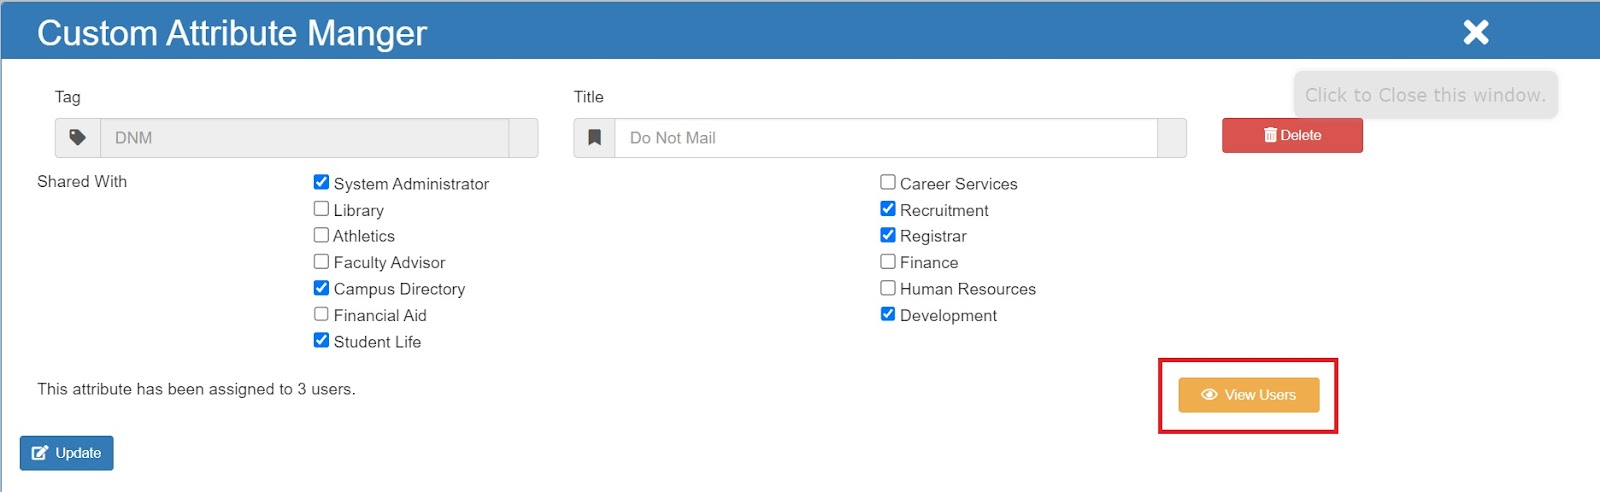This screenshot has width=1600, height=492.
Task: Check the Finance option
Action: point(888,261)
